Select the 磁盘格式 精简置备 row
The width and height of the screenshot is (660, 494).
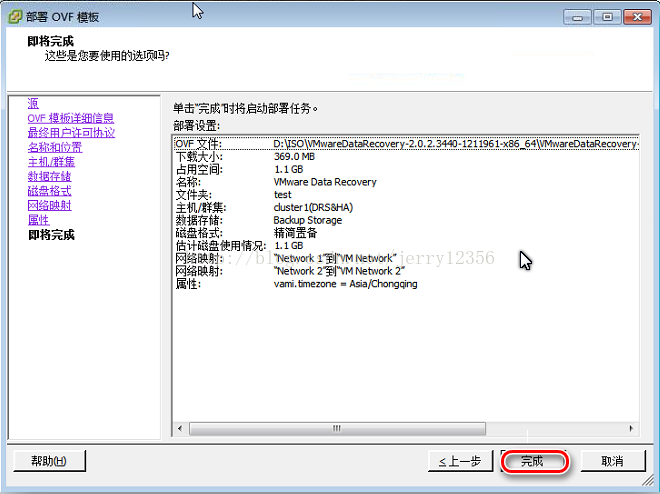click(406, 233)
